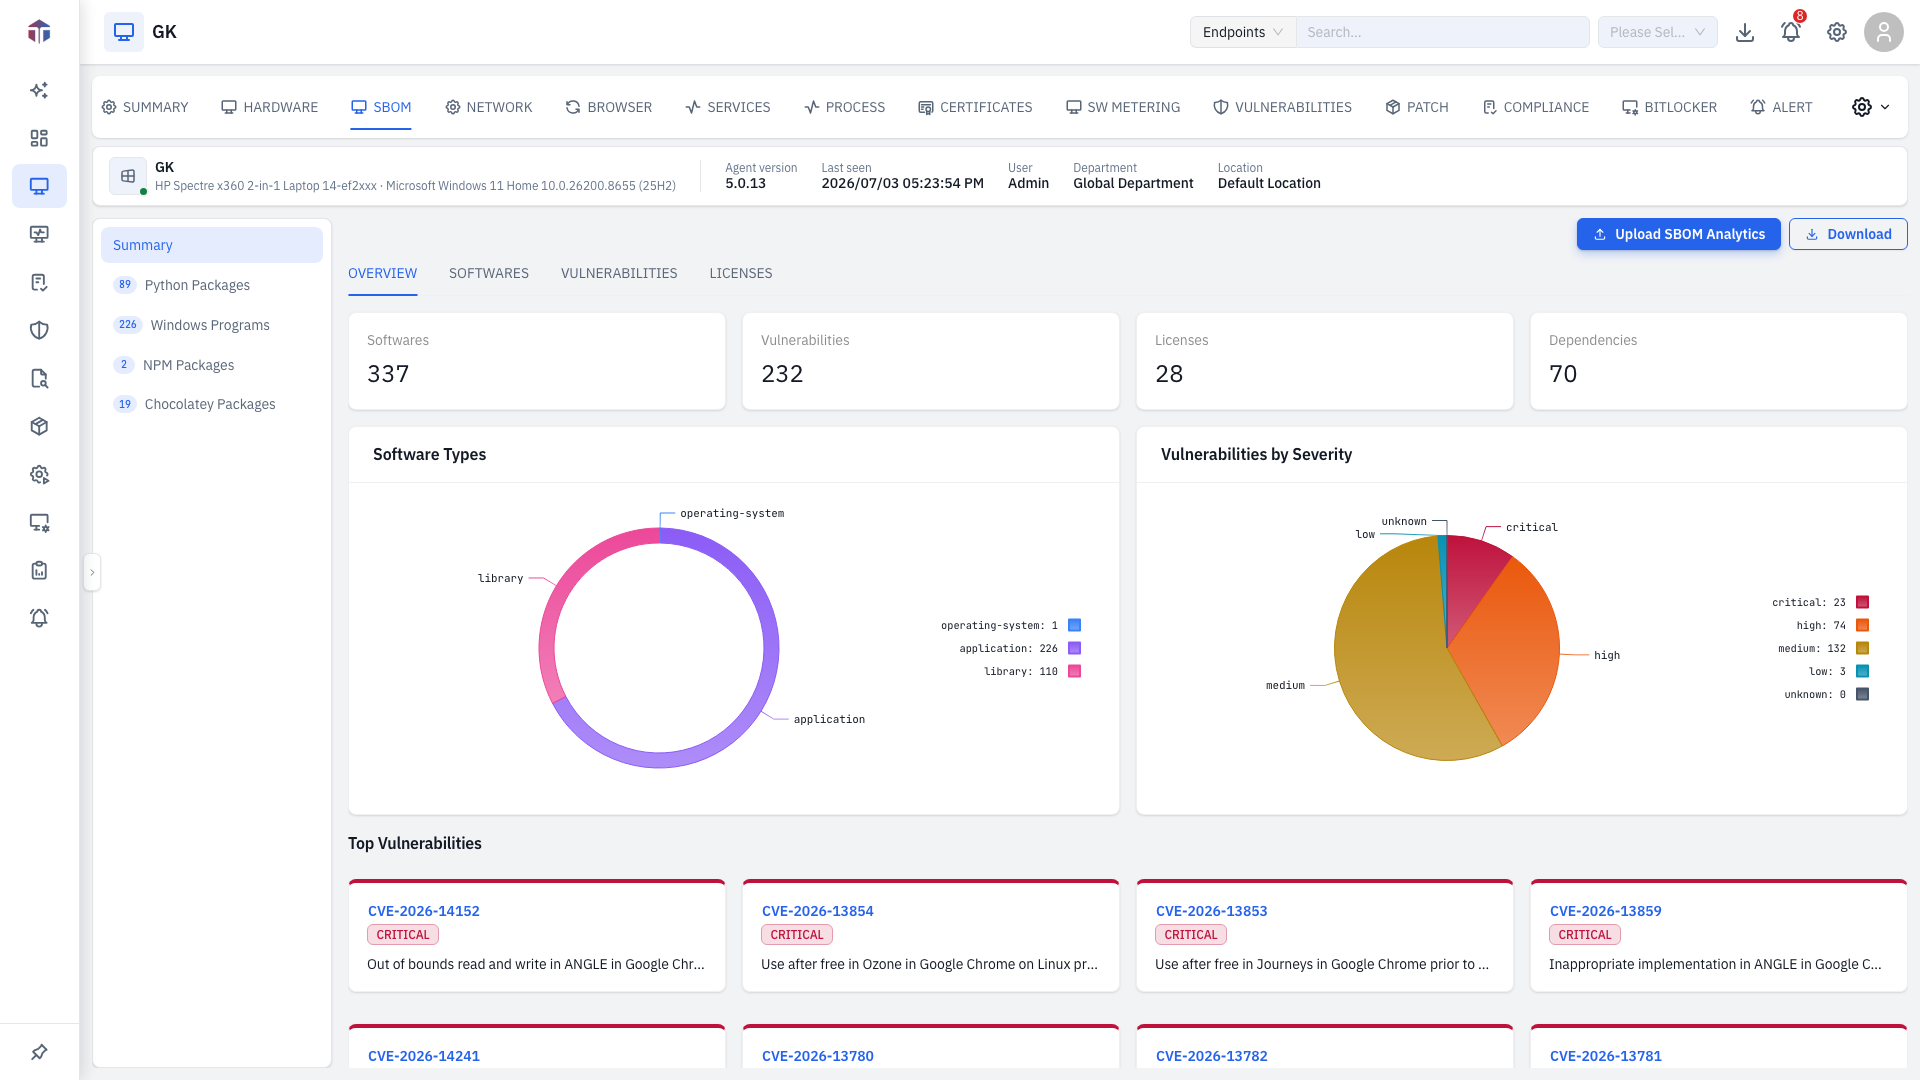Open the ALERT tab

(x=1781, y=107)
